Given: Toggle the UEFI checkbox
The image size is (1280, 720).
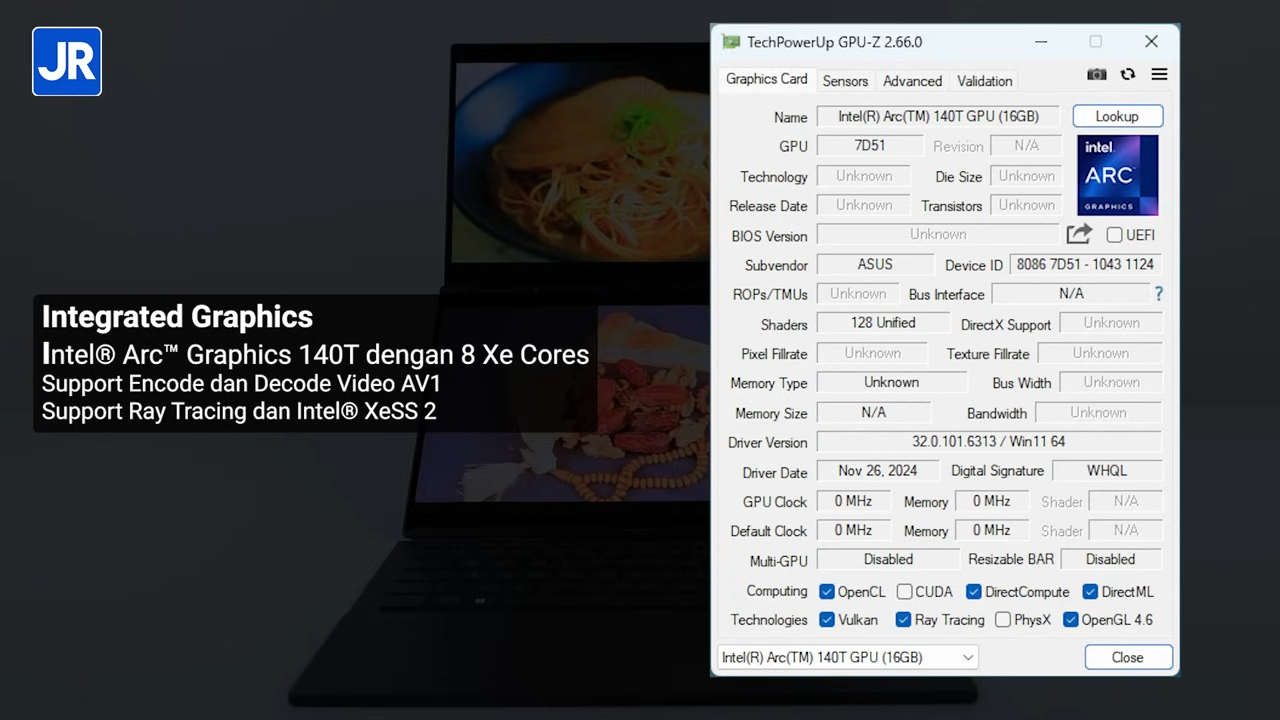Looking at the screenshot, I should click(1114, 234).
